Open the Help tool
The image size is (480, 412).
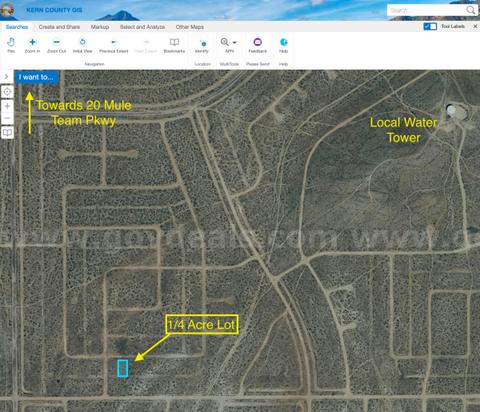[284, 45]
